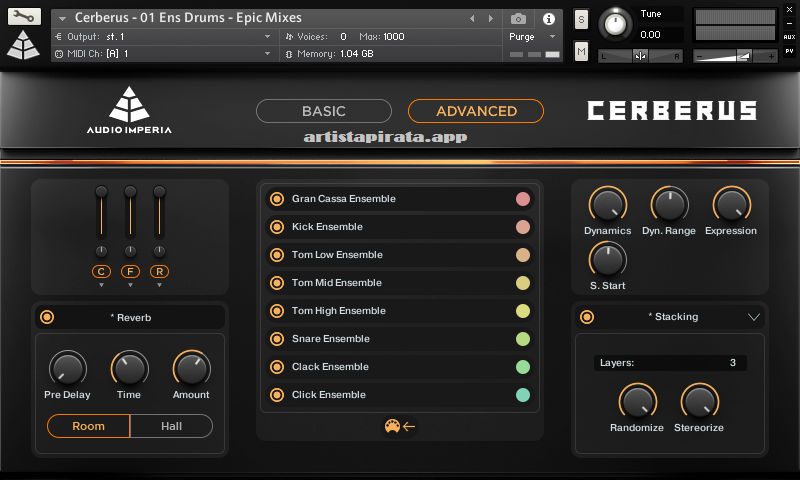
Task: Click the small pan knob above C mic
Action: tap(102, 251)
